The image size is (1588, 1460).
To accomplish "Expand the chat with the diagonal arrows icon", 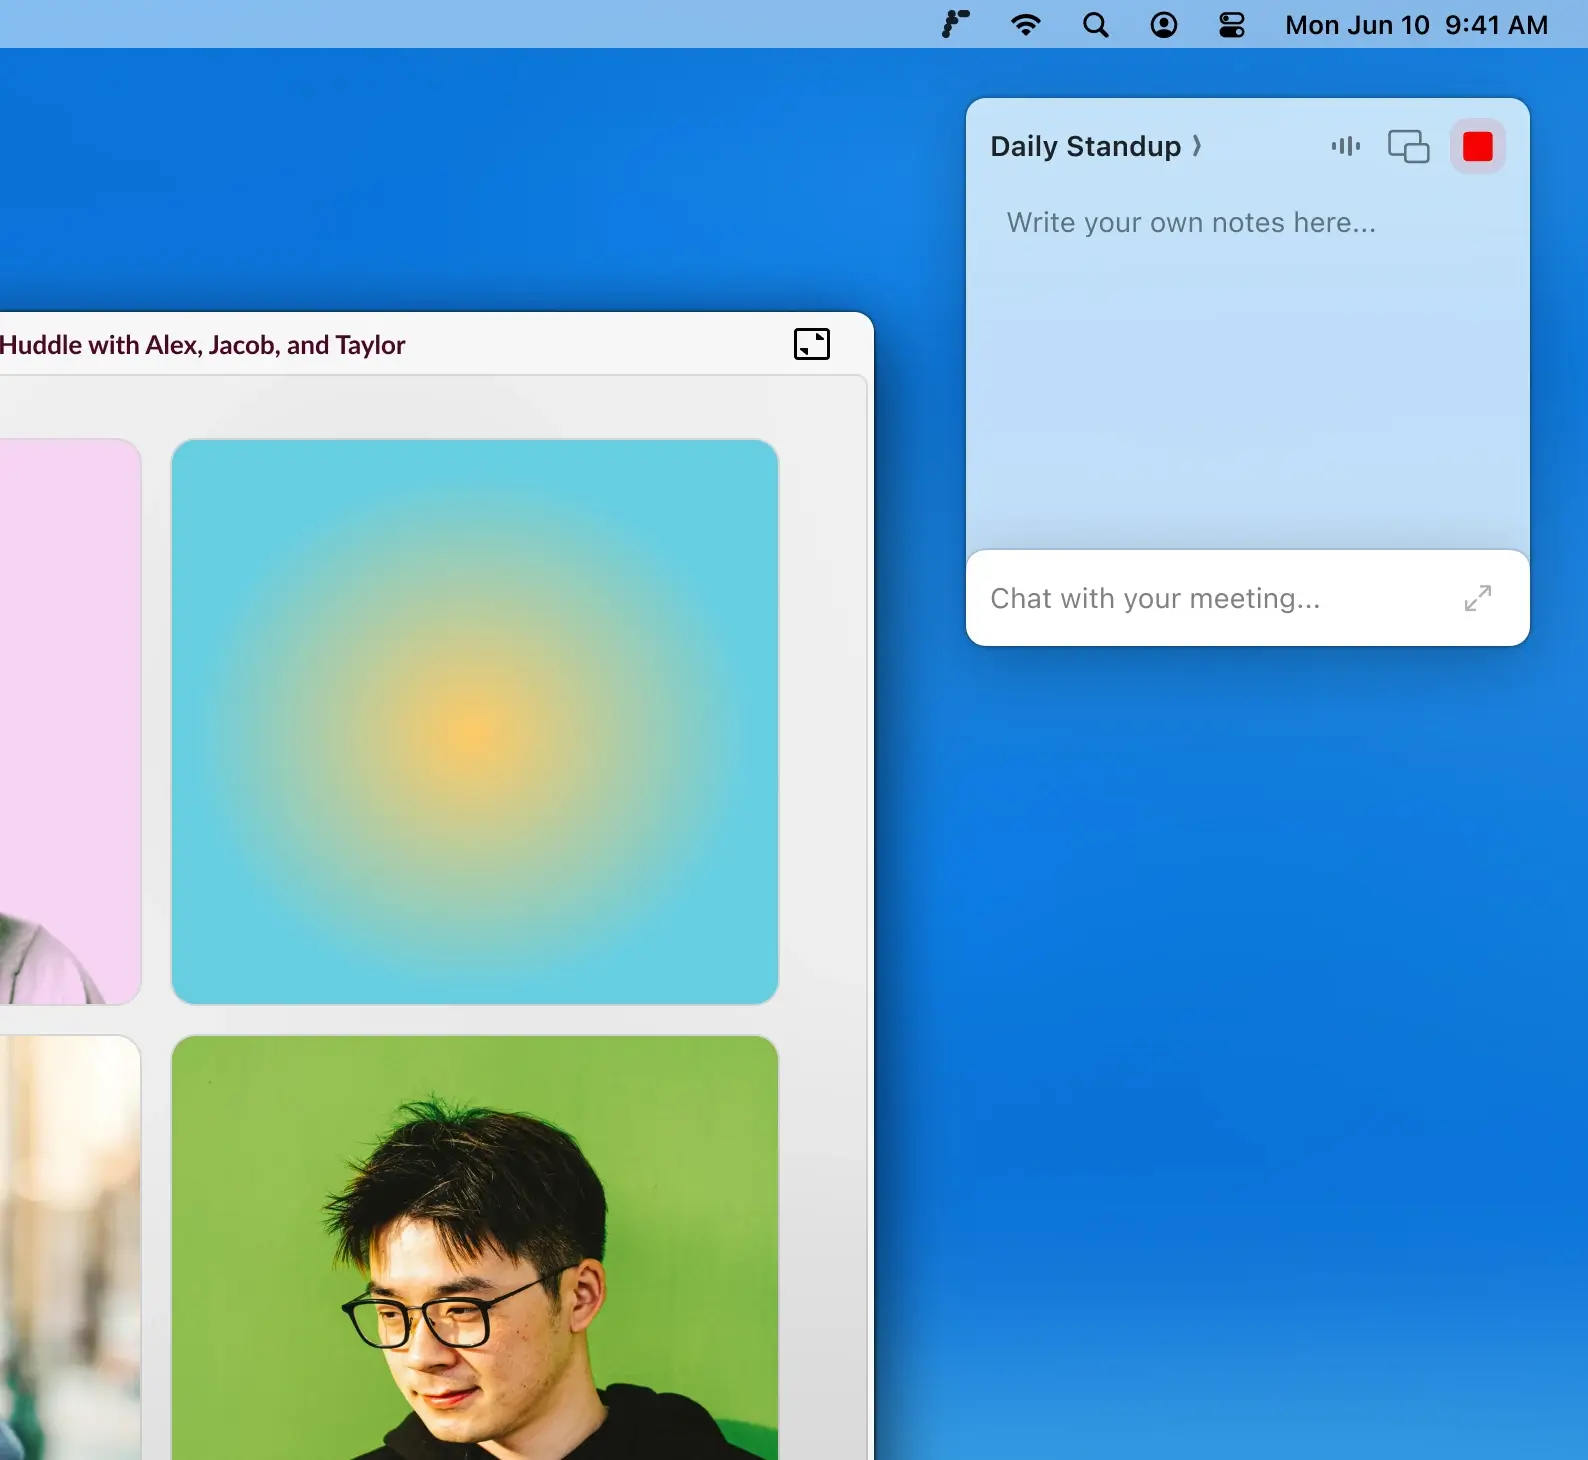I will (1478, 598).
